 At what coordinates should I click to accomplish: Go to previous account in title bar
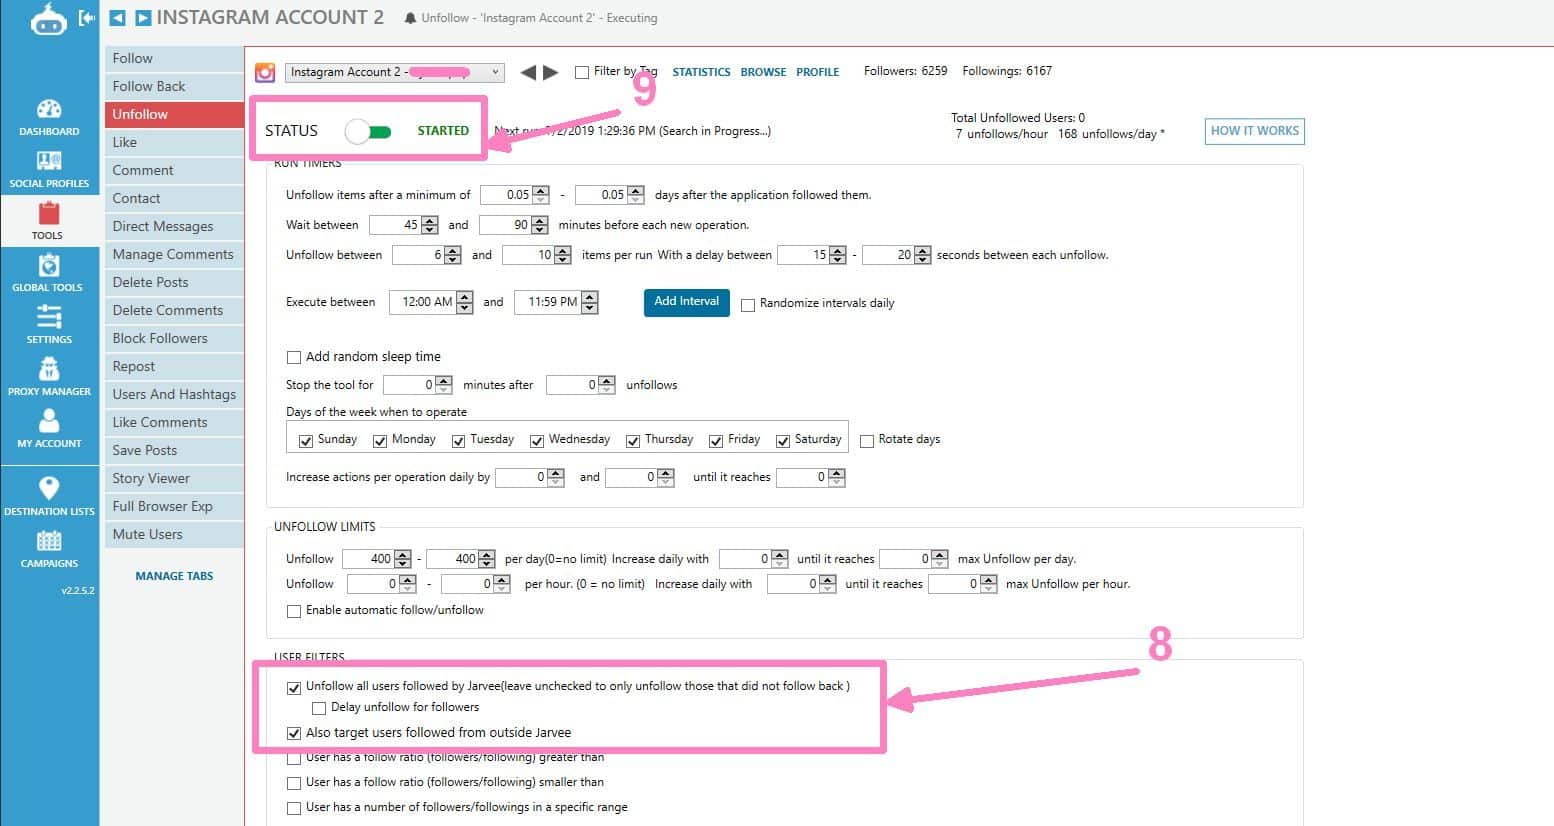(x=118, y=18)
